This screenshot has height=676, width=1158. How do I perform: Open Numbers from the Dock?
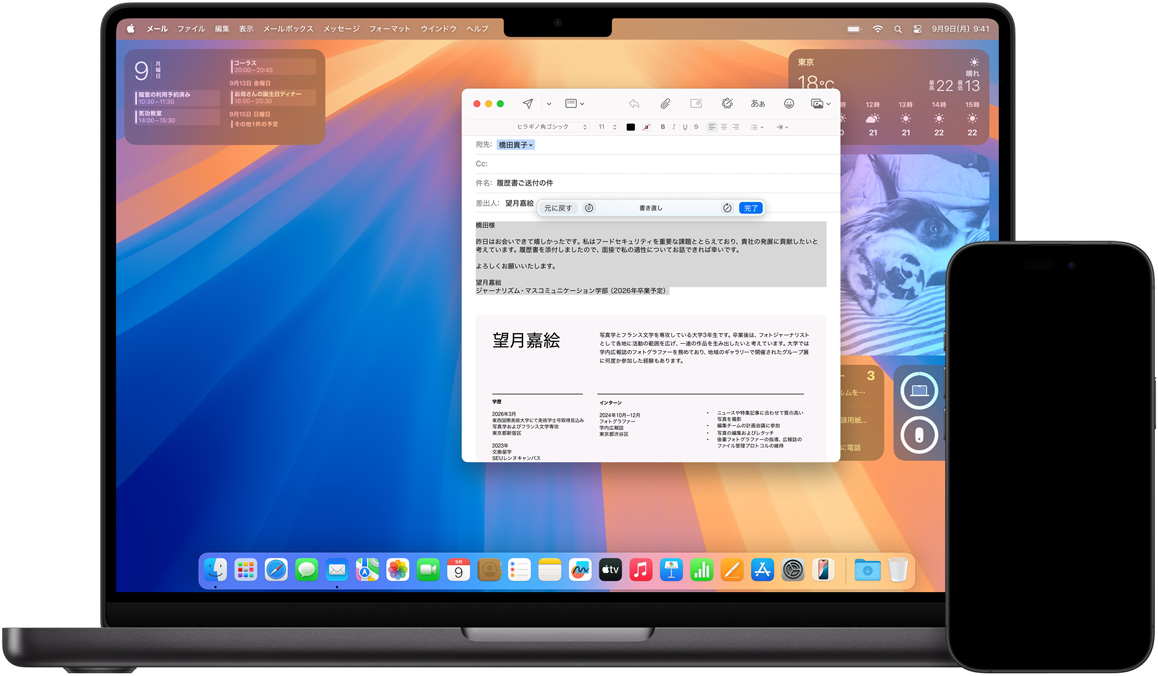coord(701,570)
